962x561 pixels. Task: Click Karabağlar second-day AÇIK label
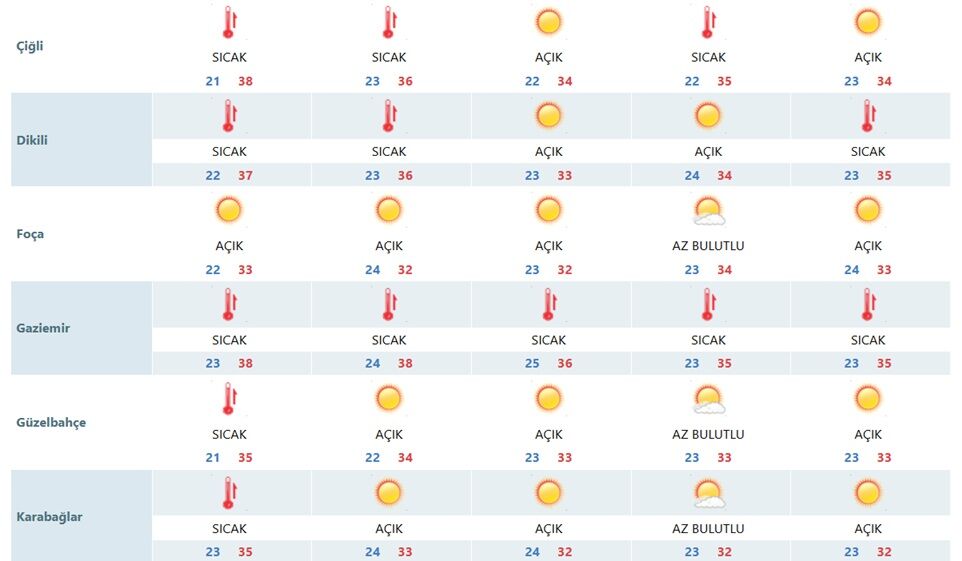point(389,528)
